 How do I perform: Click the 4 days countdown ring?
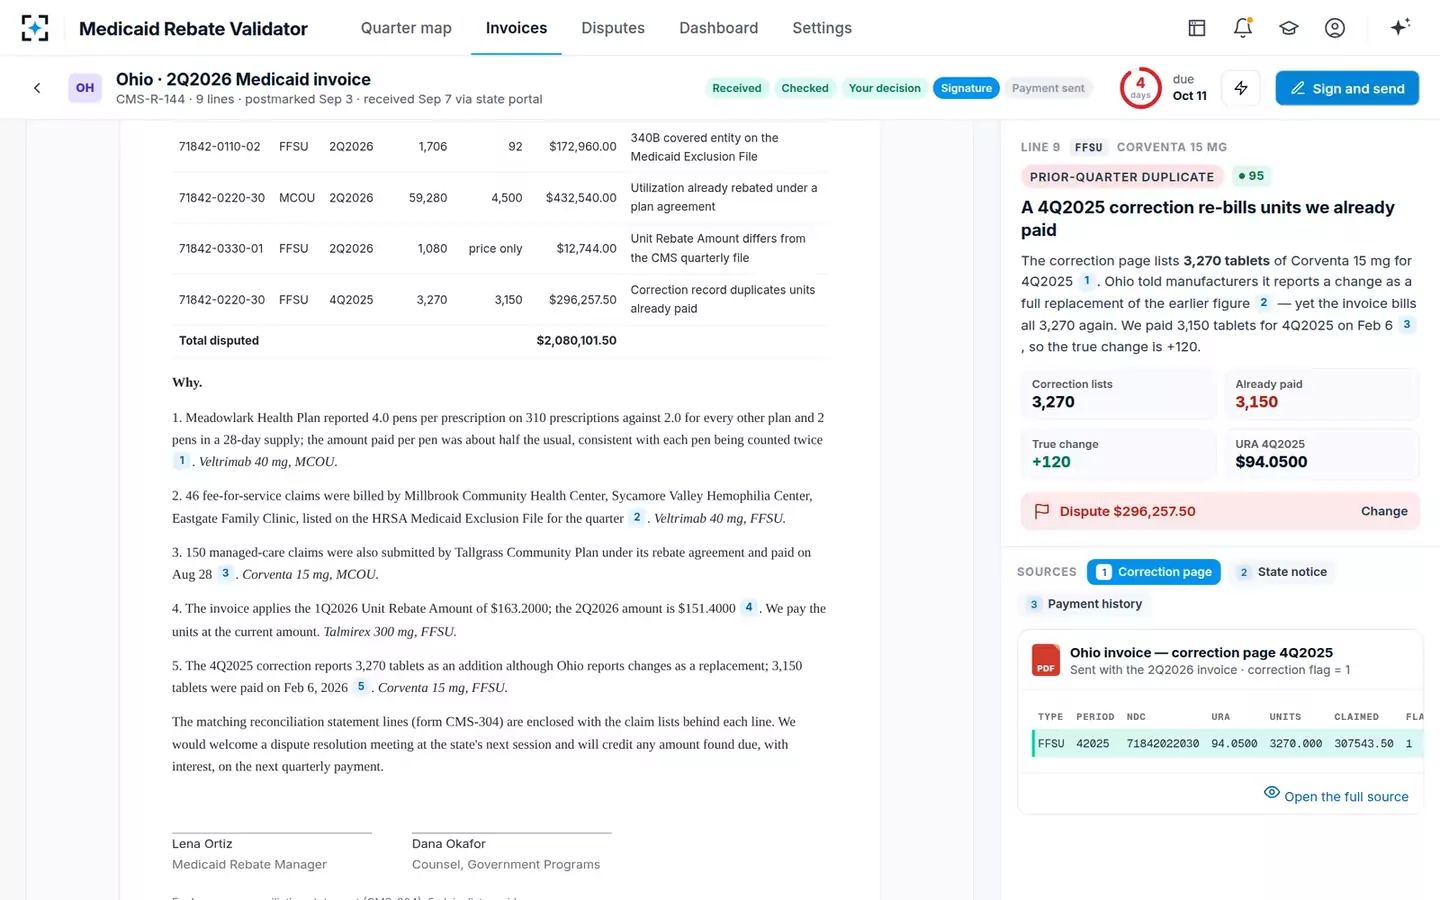tap(1140, 88)
